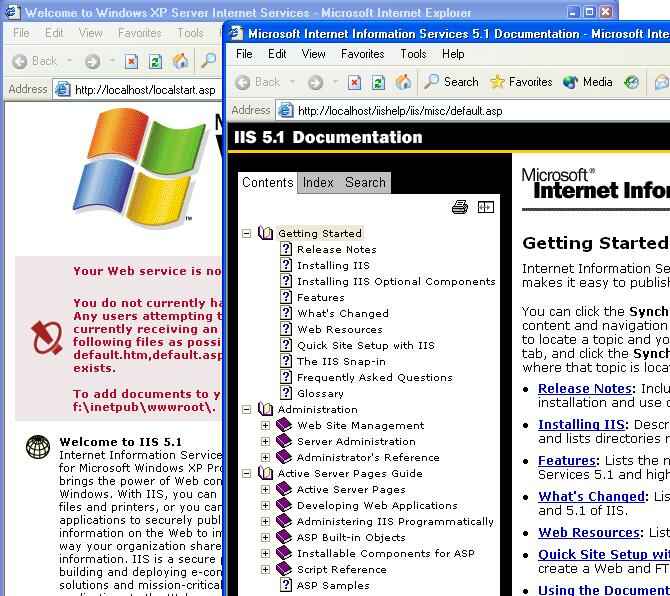670x596 pixels.
Task: Switch to the Search tab
Action: click(365, 182)
